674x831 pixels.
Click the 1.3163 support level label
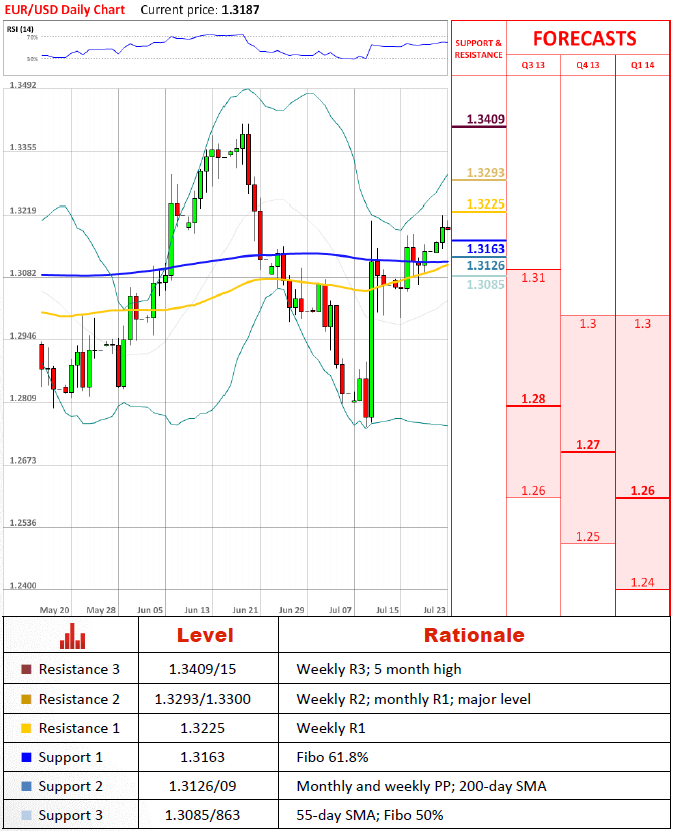pyautogui.click(x=485, y=249)
